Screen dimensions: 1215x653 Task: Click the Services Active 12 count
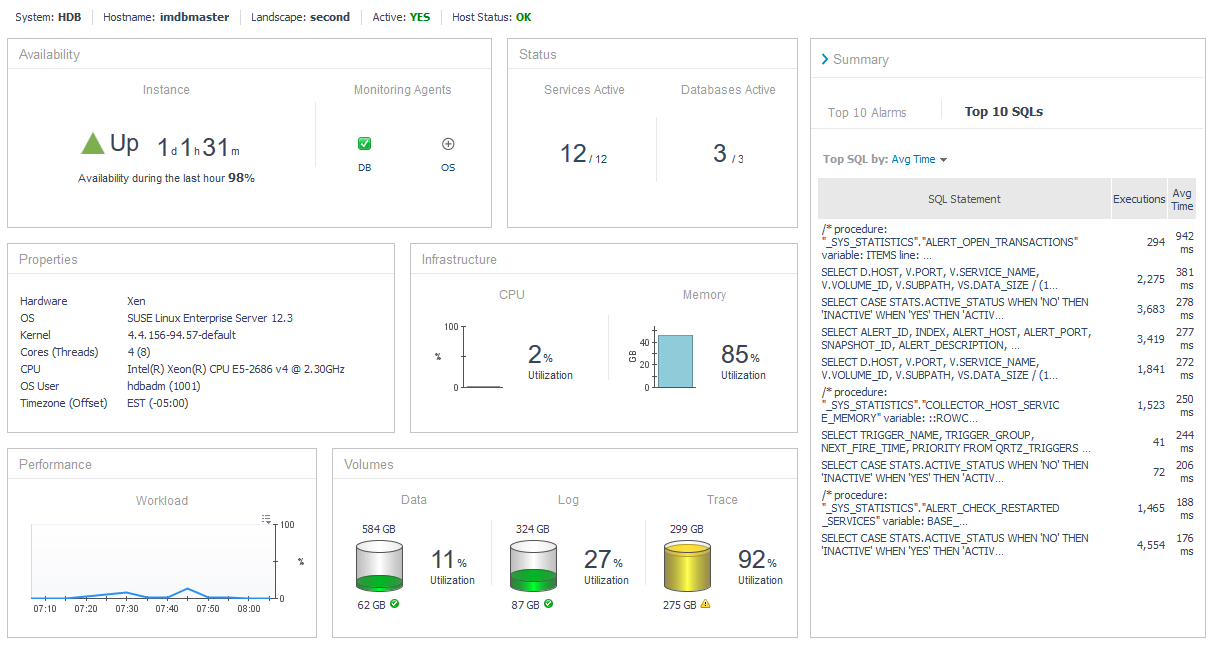tap(573, 154)
